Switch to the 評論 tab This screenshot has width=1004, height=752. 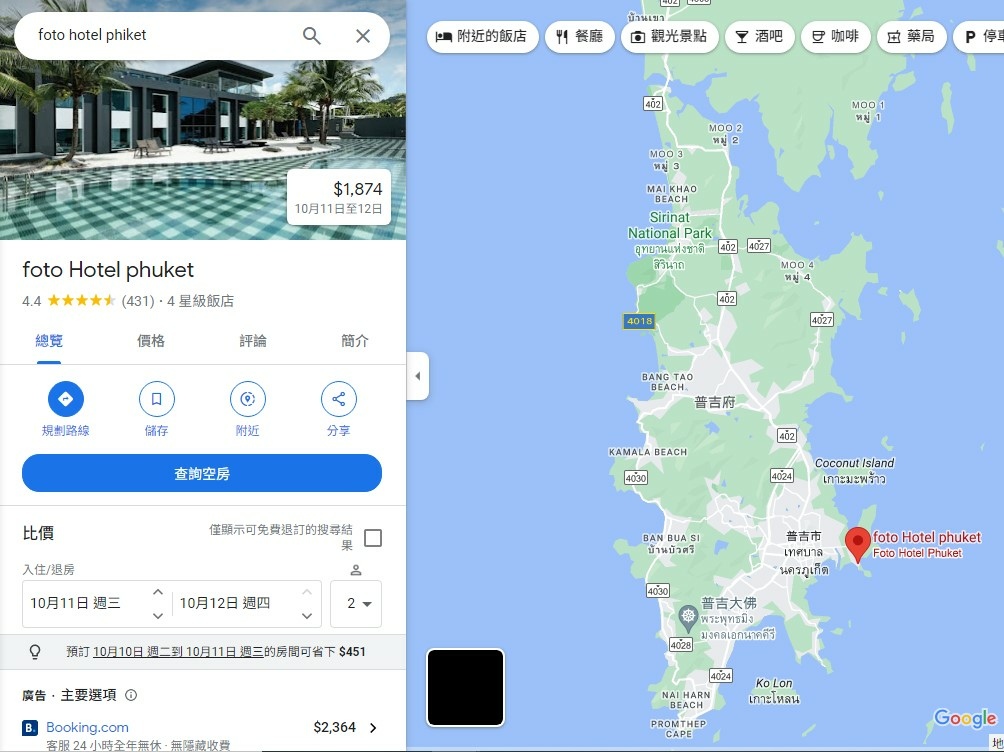(253, 341)
